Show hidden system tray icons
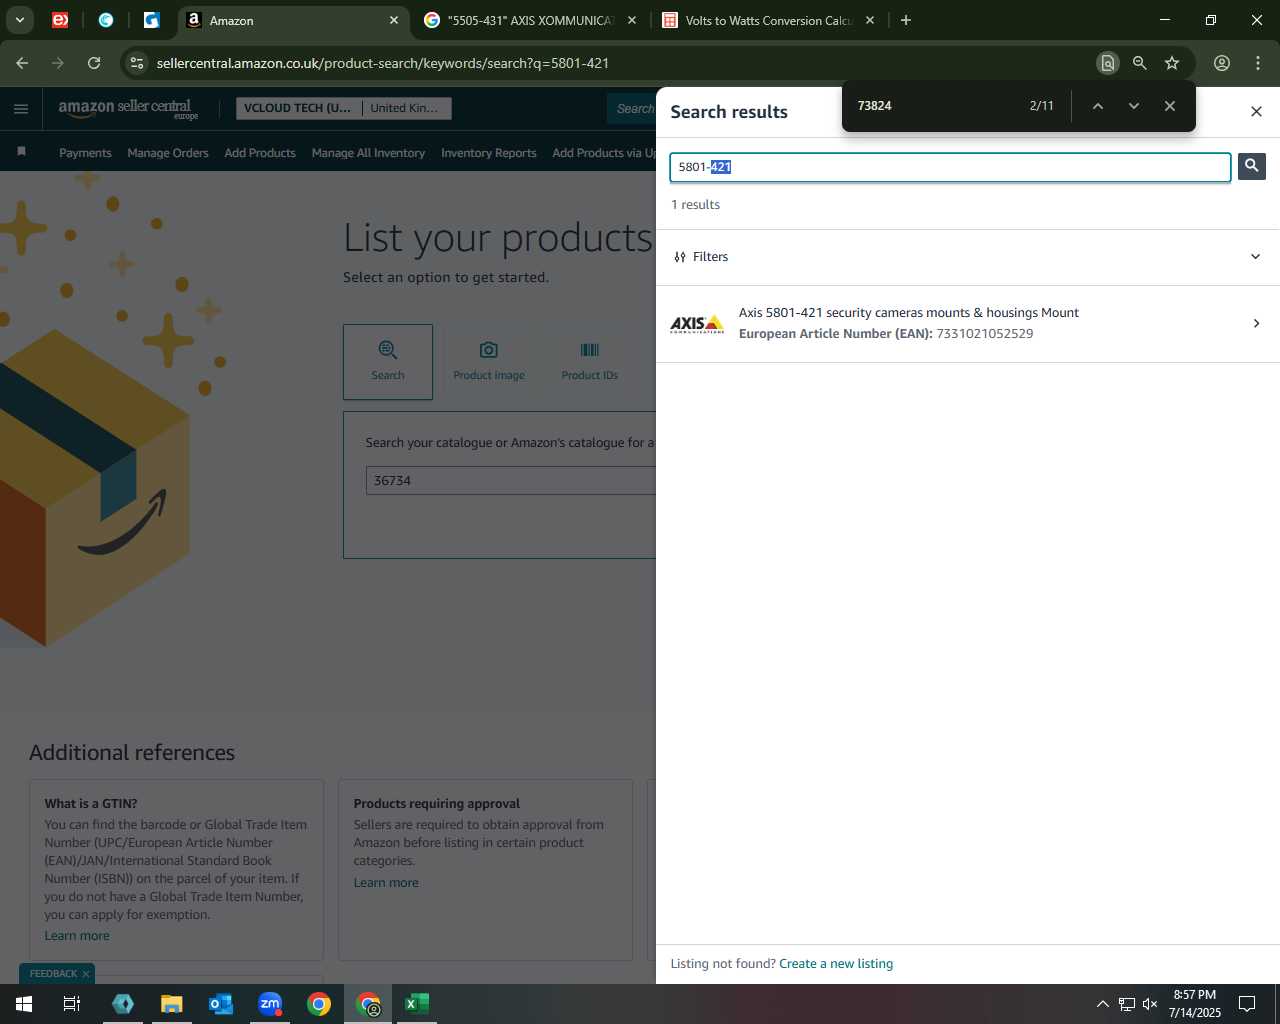Viewport: 1280px width, 1024px height. [1102, 1004]
